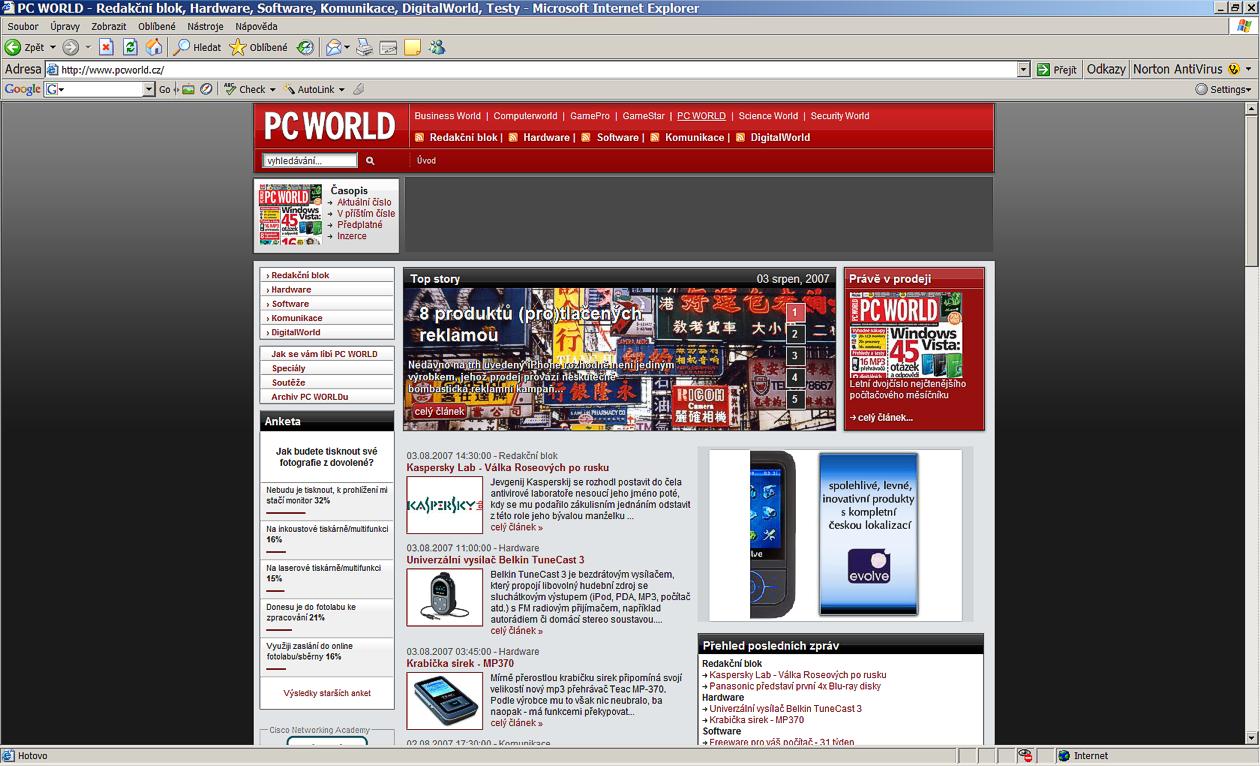The height and width of the screenshot is (766, 1260).
Task: Open the Business World link
Action: (448, 116)
